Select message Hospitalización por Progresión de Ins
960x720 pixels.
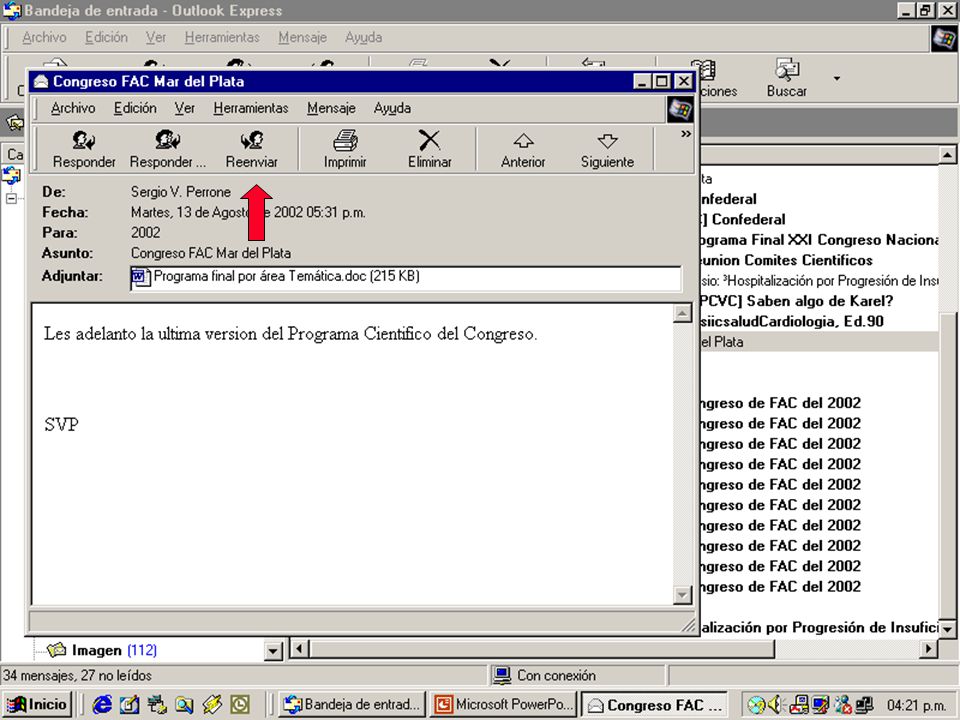pos(819,281)
